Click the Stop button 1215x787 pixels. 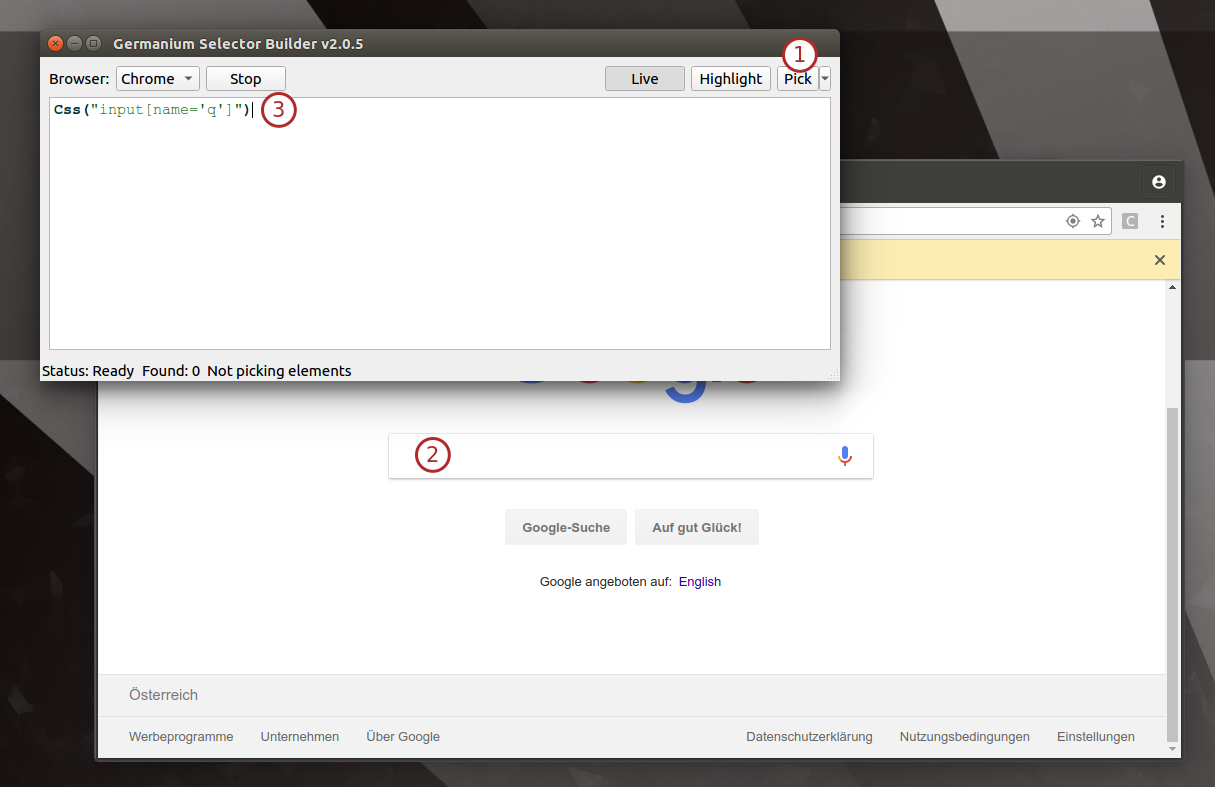pos(246,79)
